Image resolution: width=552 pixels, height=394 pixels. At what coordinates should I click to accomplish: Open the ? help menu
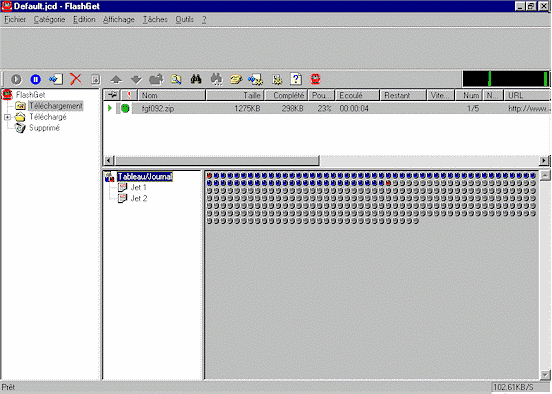204,19
